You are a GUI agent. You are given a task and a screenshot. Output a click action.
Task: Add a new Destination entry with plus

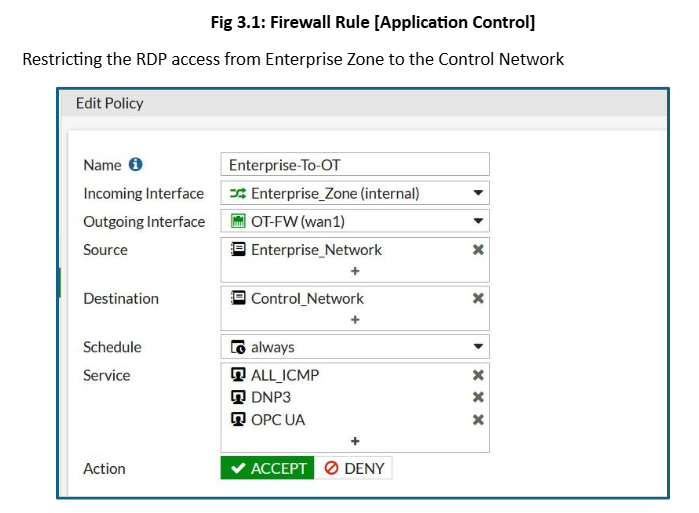coord(355,319)
